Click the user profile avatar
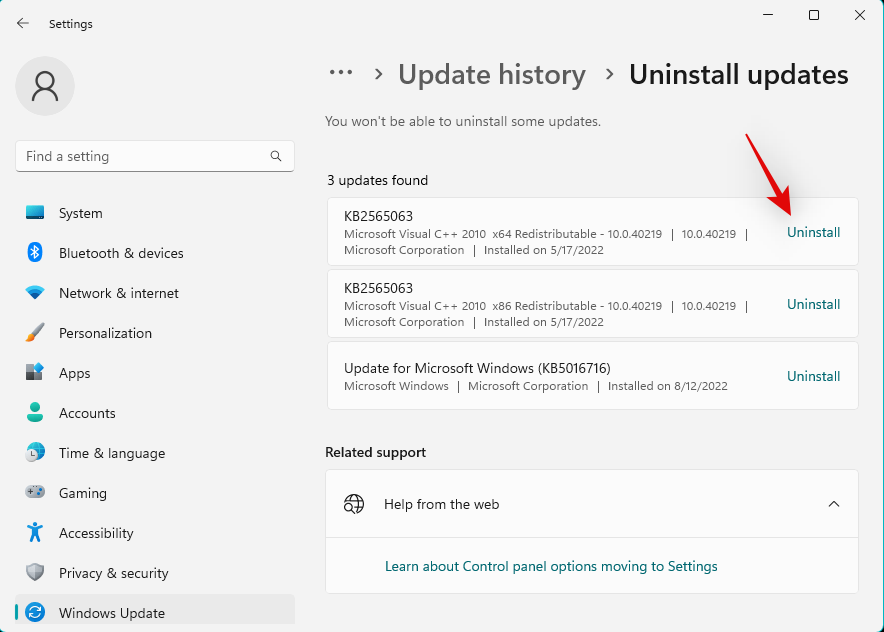 (x=44, y=86)
